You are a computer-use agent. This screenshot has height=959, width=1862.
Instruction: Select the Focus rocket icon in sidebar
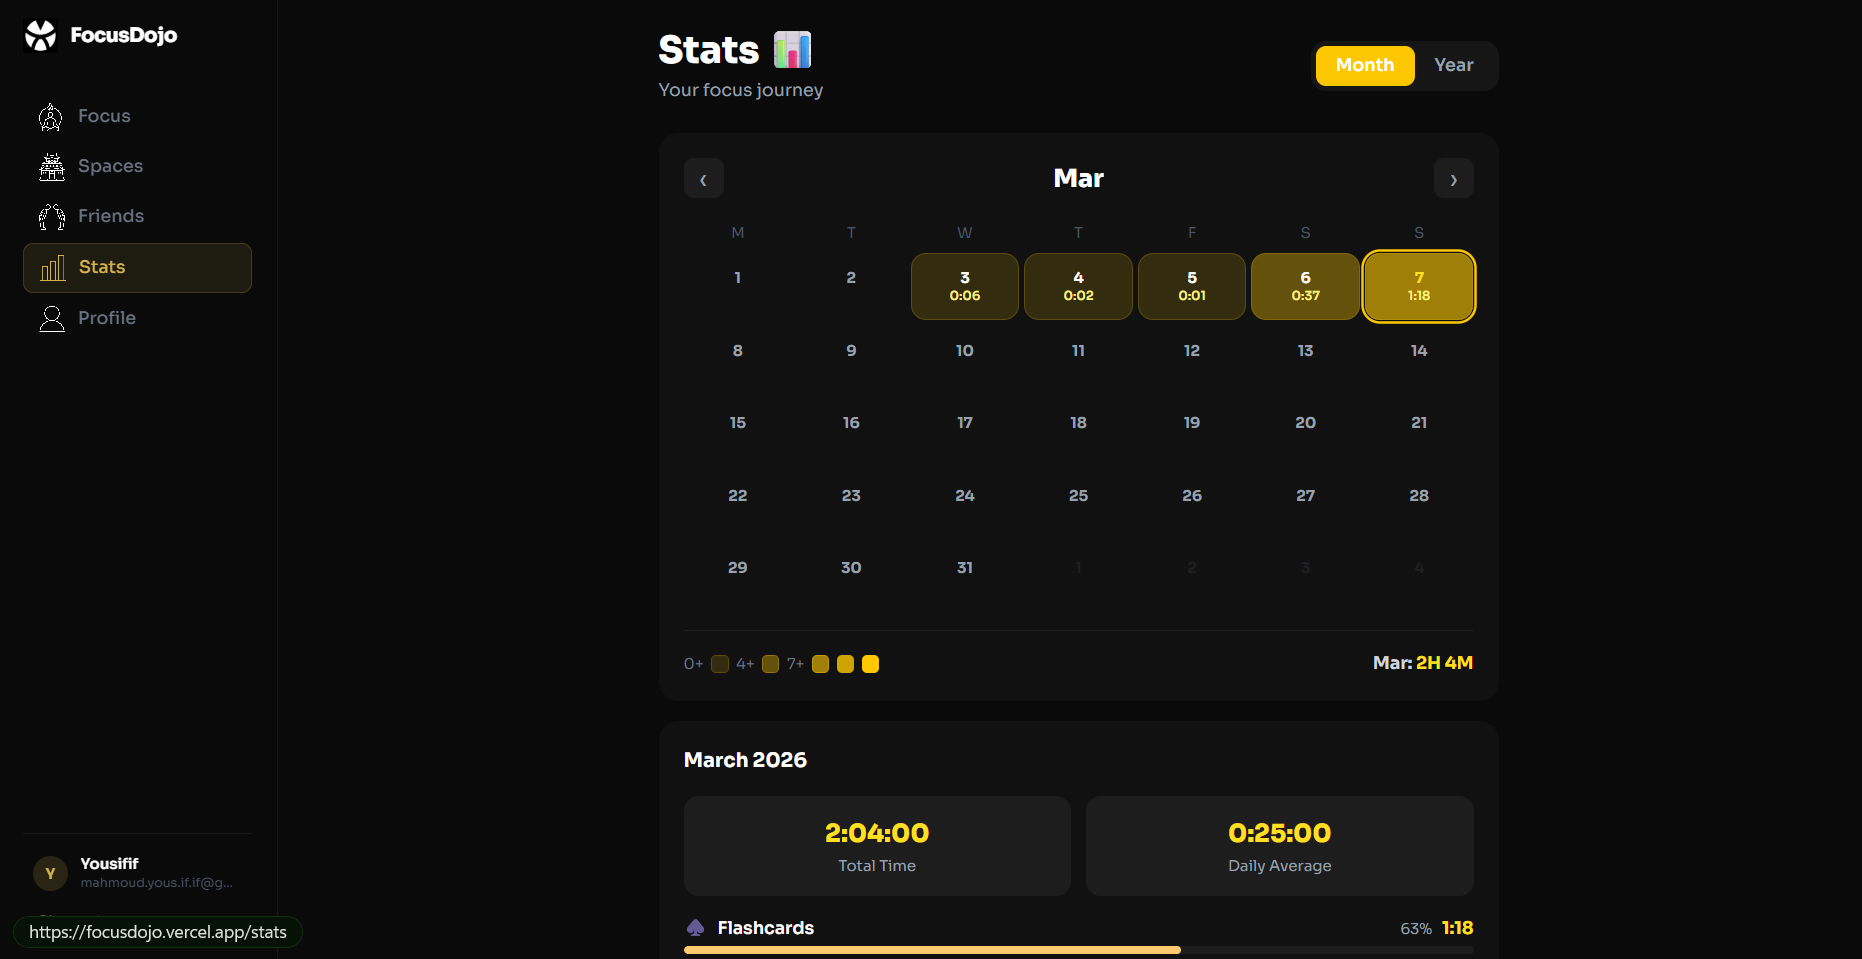coord(50,116)
